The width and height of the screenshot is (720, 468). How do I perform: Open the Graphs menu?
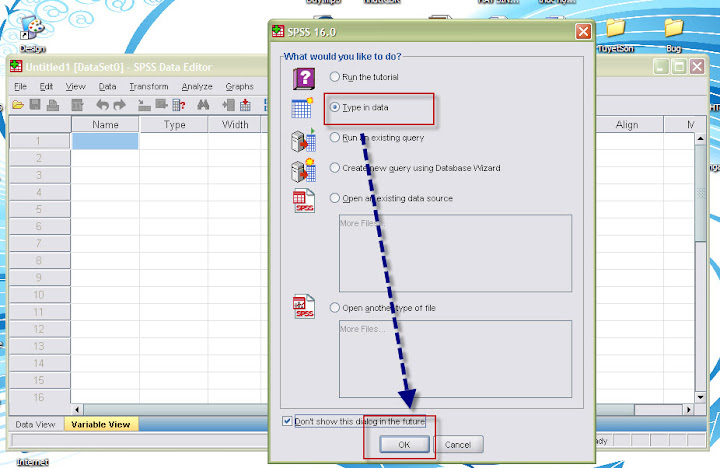tap(239, 86)
